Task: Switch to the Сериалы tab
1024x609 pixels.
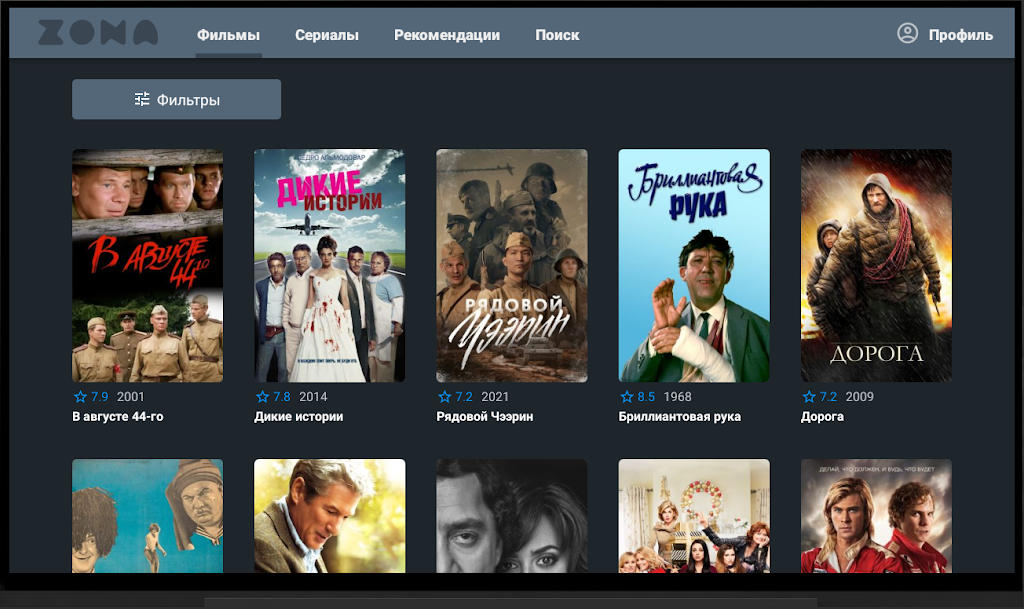Action: point(326,35)
